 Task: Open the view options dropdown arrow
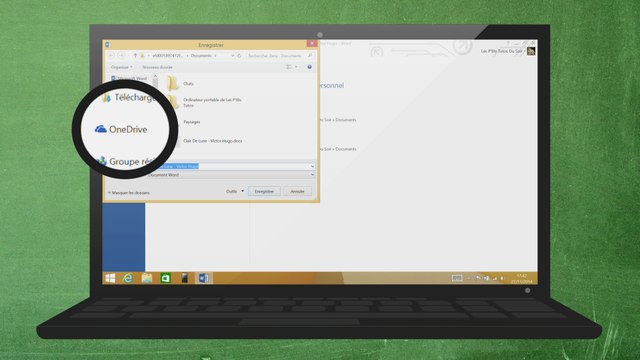[x=296, y=67]
